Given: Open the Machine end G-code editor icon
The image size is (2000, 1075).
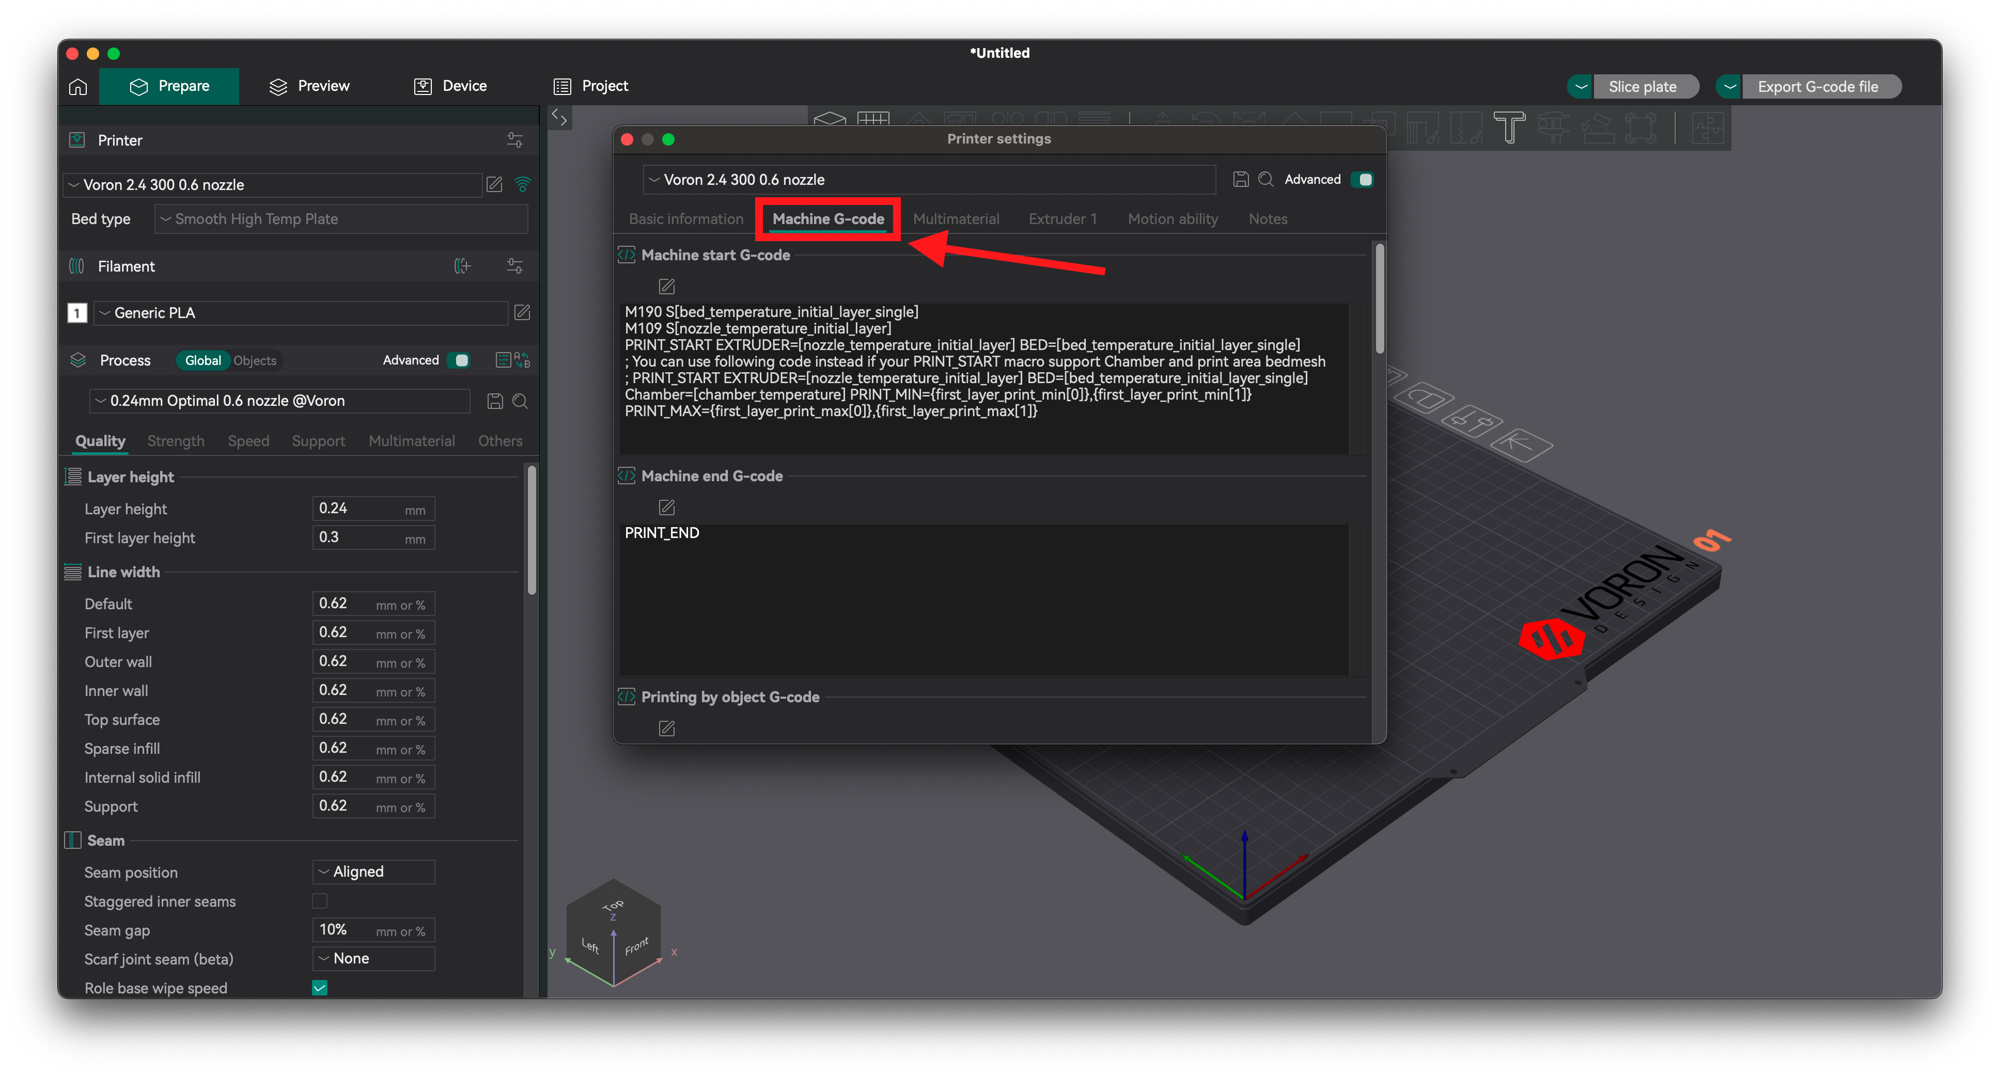Looking at the screenshot, I should 667,507.
